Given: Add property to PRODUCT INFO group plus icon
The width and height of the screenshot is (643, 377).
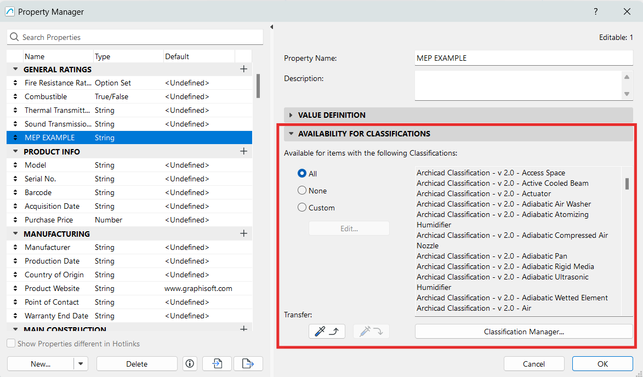Looking at the screenshot, I should (x=244, y=151).
